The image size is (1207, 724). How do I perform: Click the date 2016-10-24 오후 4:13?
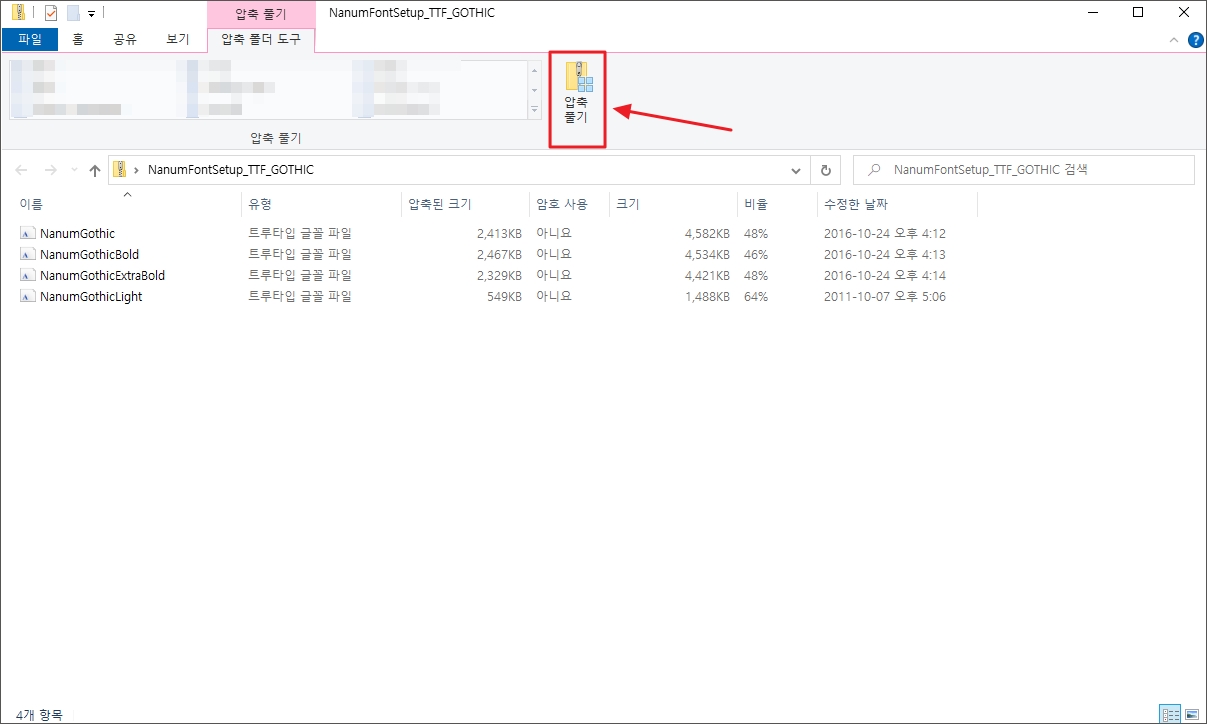[x=885, y=254]
